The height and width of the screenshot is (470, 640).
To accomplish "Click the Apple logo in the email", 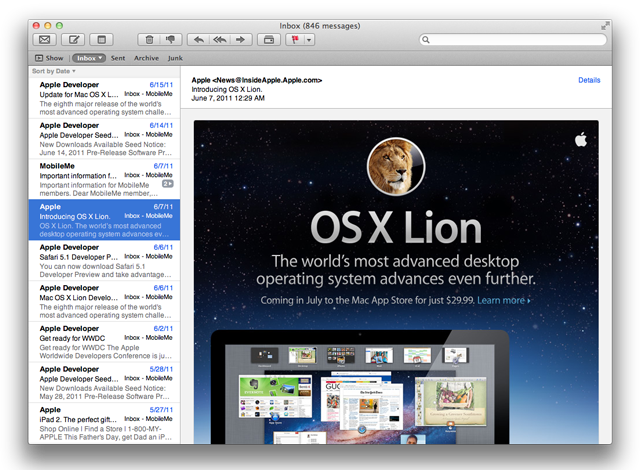I will [581, 140].
